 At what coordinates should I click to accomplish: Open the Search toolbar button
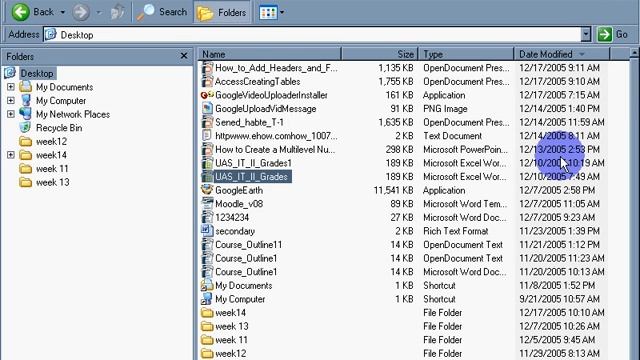pyautogui.click(x=162, y=12)
